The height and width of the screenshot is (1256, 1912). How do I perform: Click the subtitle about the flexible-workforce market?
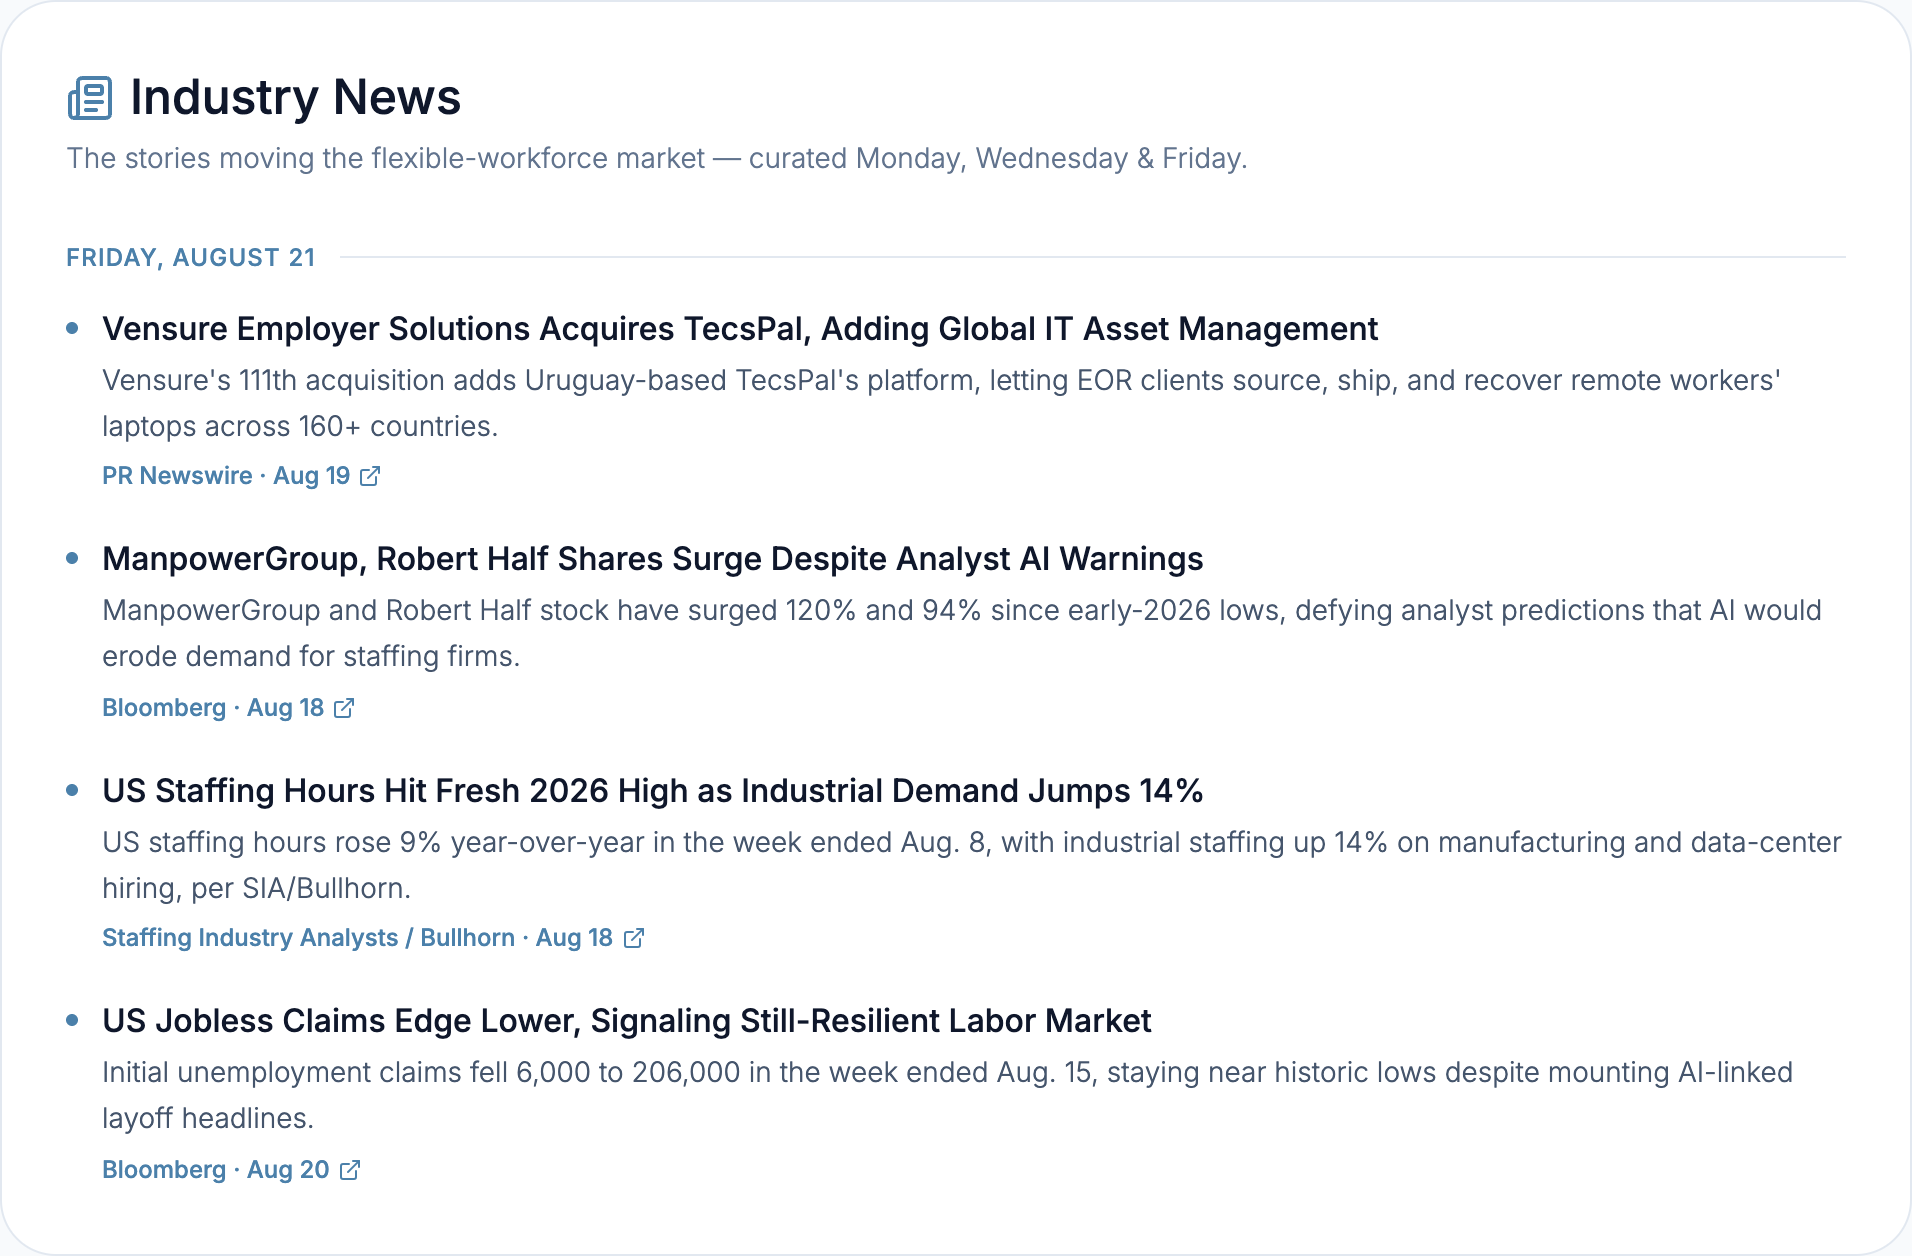coord(657,158)
